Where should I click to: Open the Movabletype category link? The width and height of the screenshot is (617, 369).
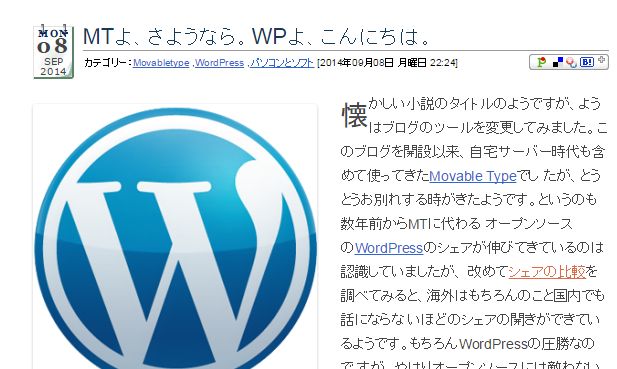pos(161,63)
